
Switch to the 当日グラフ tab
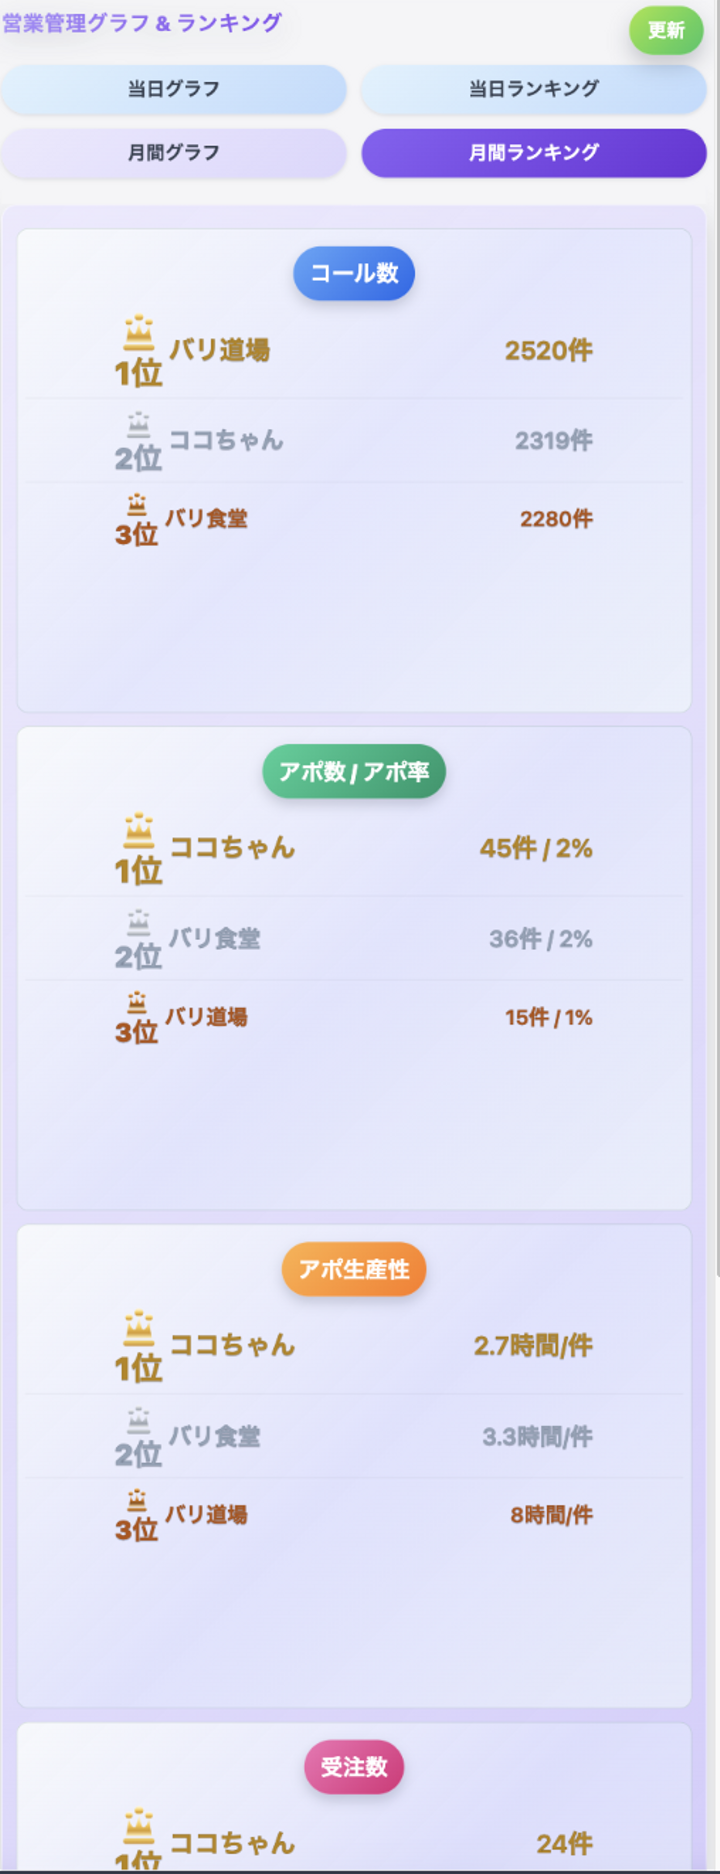pos(174,89)
